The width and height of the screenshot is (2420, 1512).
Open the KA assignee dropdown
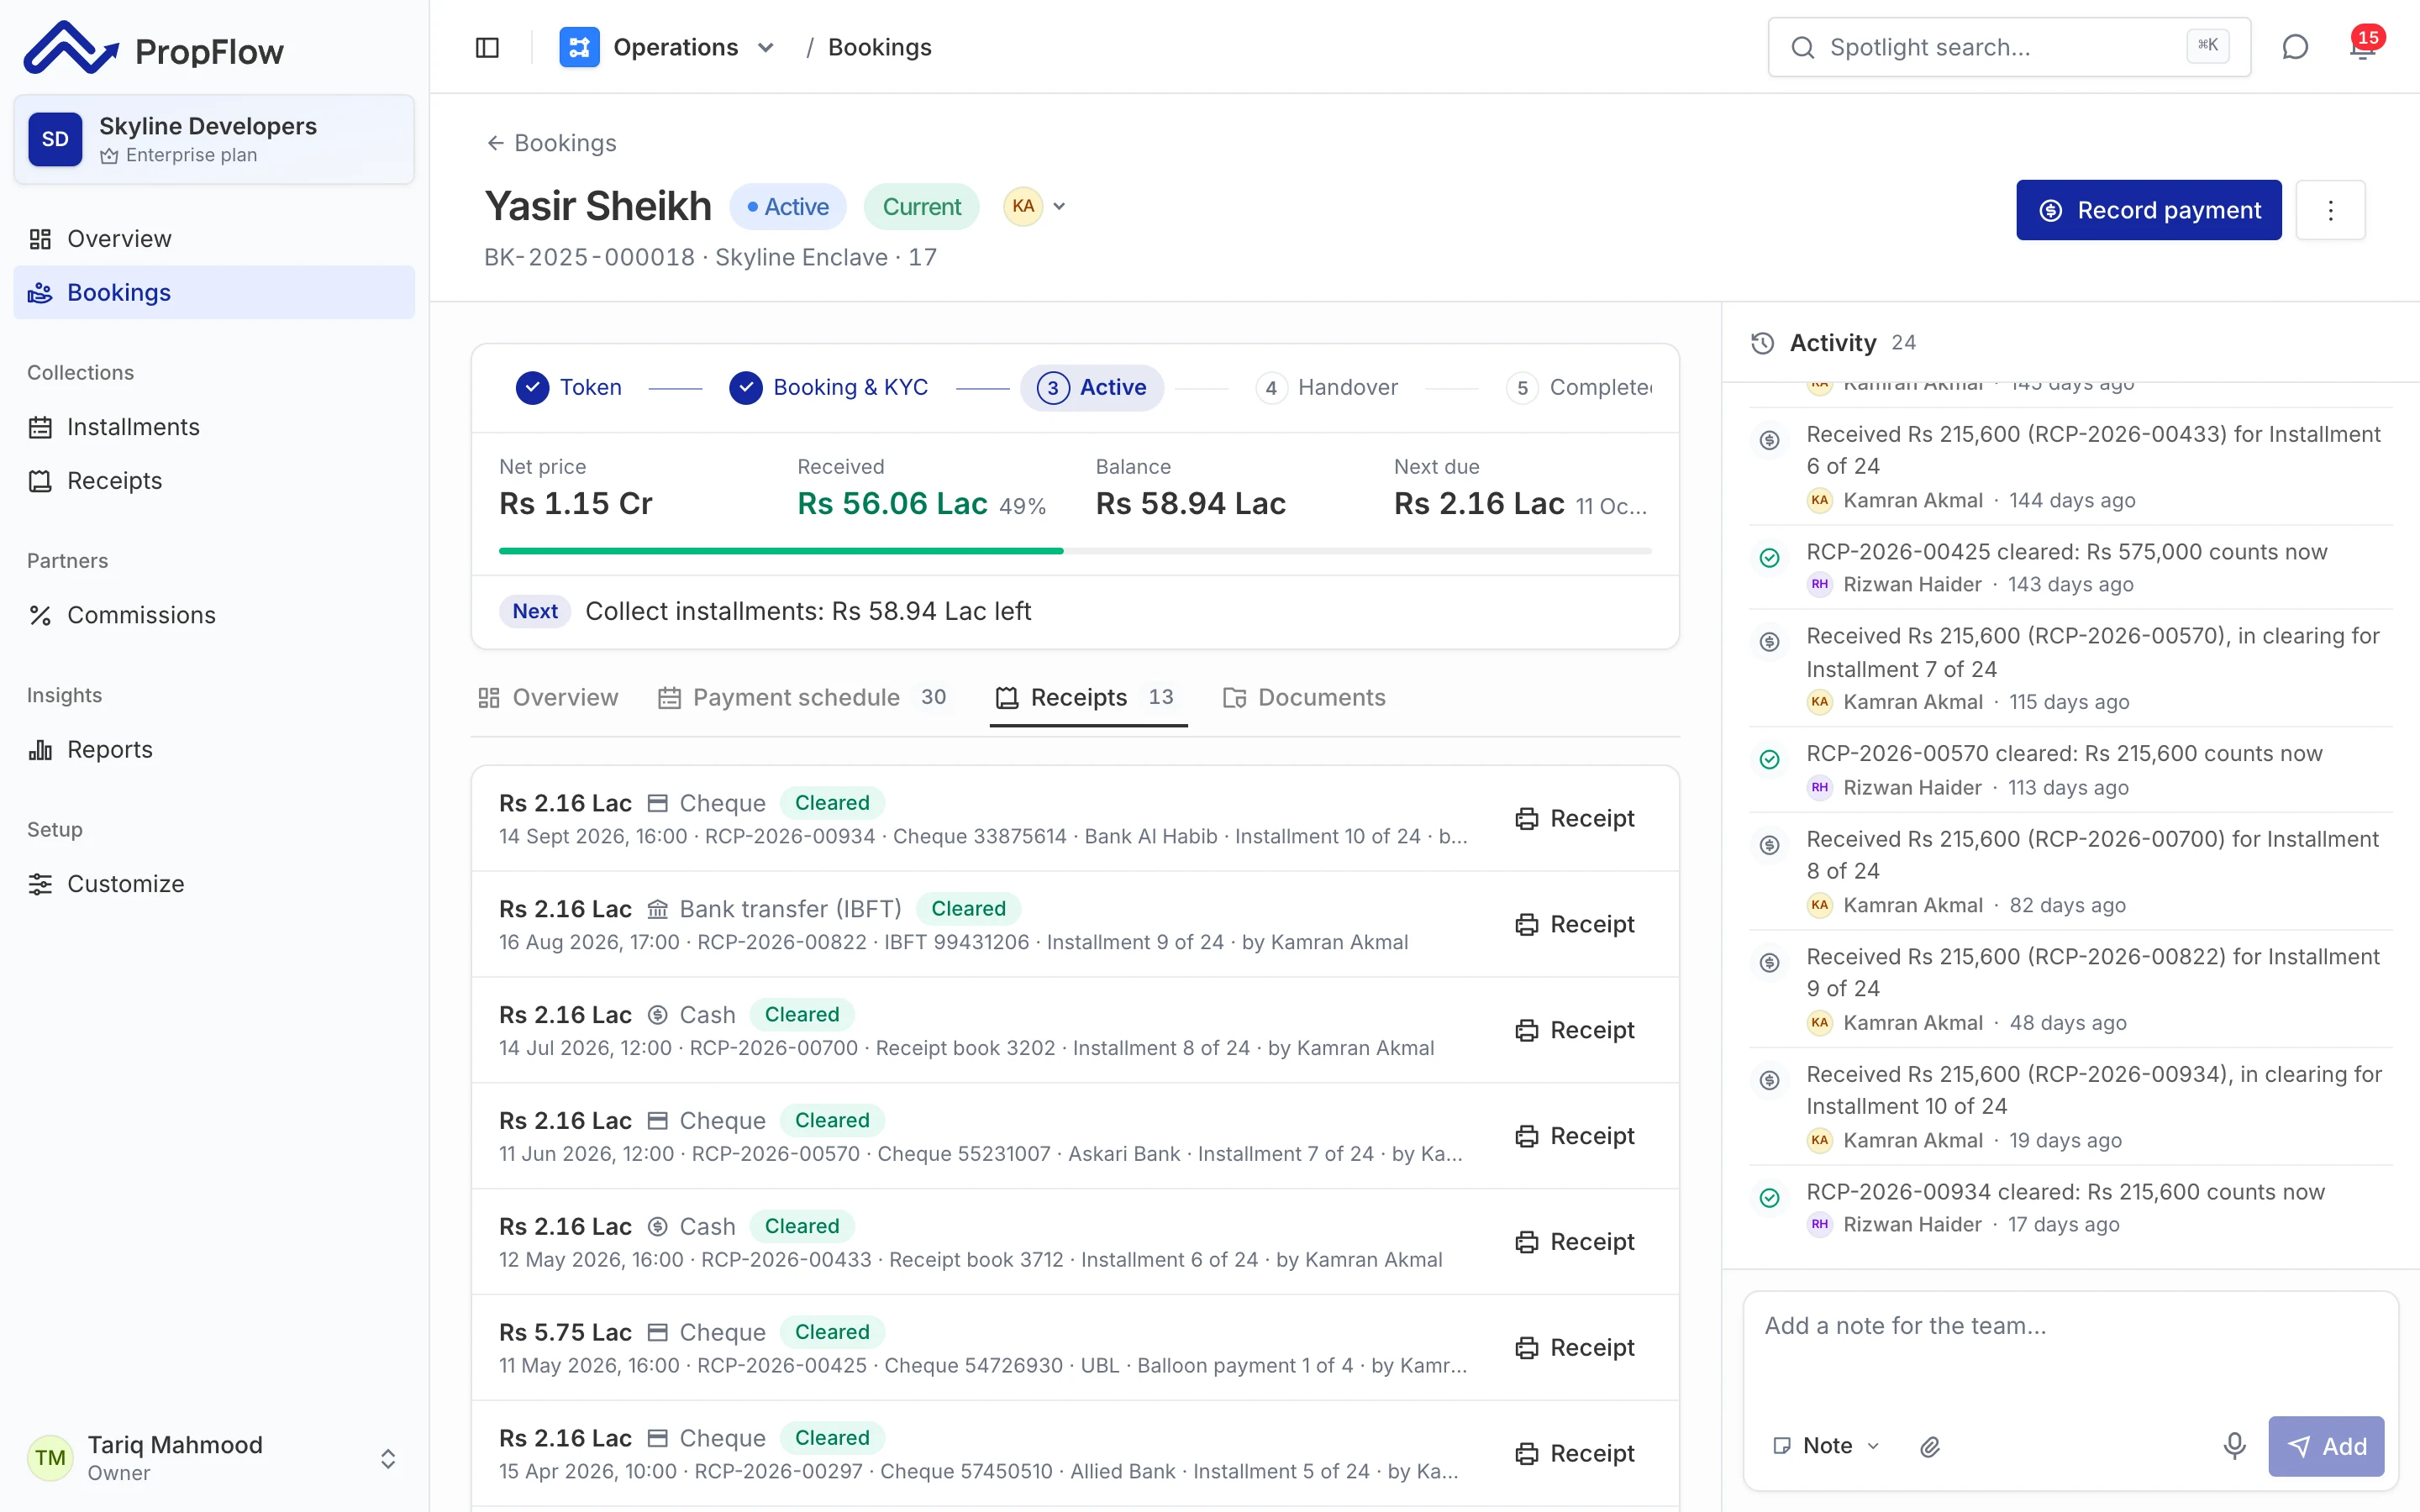pos(1036,207)
